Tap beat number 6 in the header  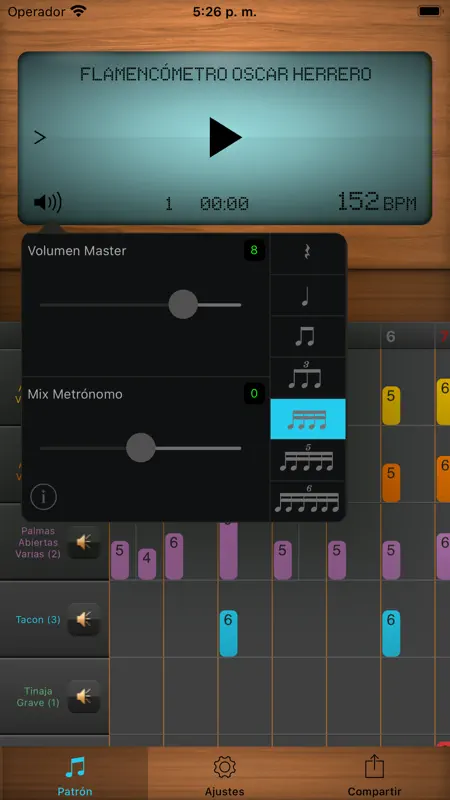pos(391,336)
